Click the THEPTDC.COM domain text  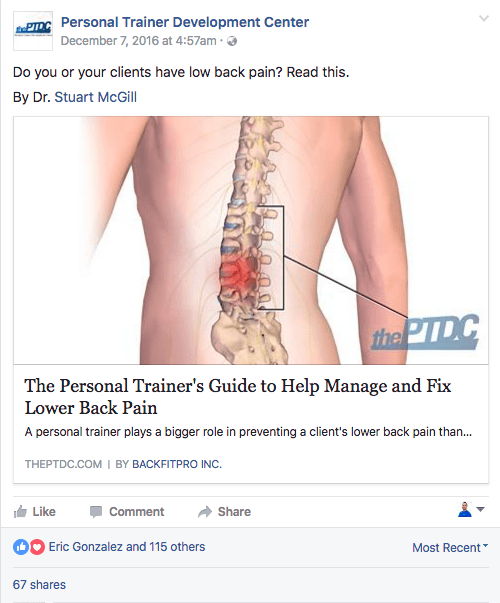63,464
